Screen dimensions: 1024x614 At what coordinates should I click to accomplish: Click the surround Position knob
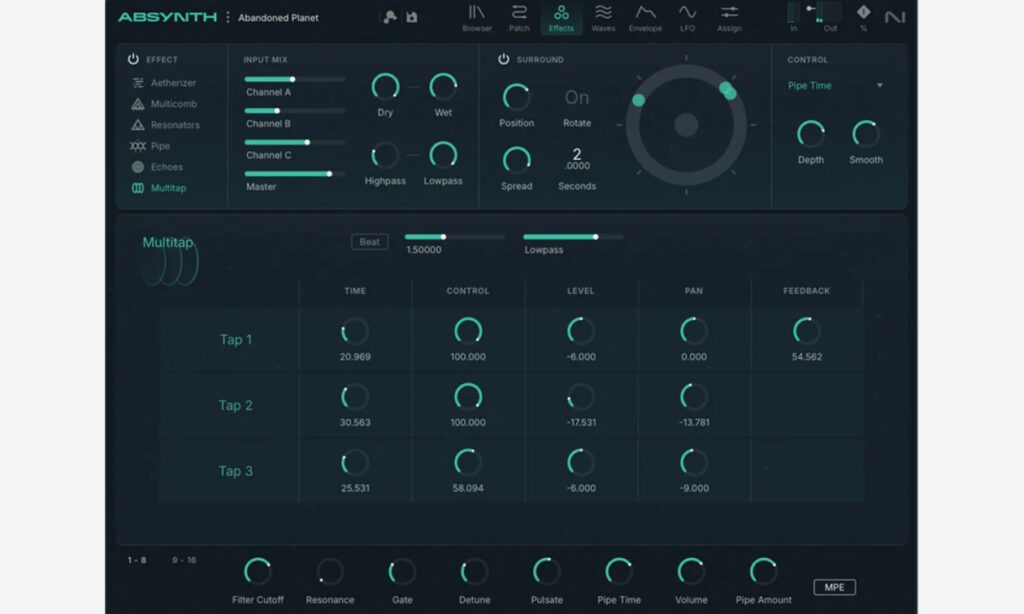tap(517, 97)
